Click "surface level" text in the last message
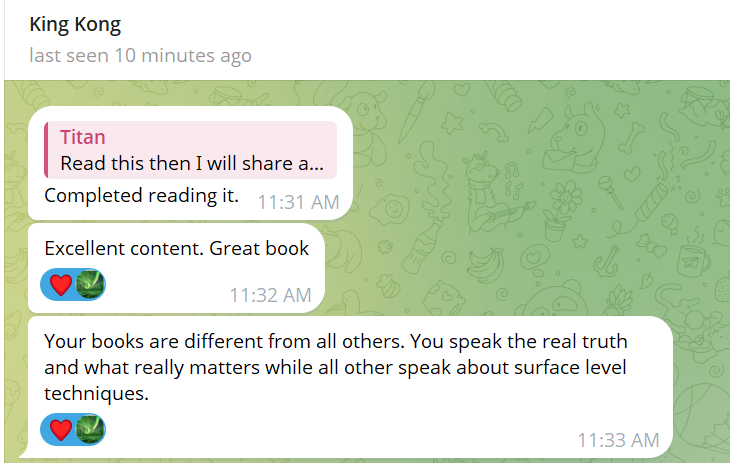 [570, 368]
